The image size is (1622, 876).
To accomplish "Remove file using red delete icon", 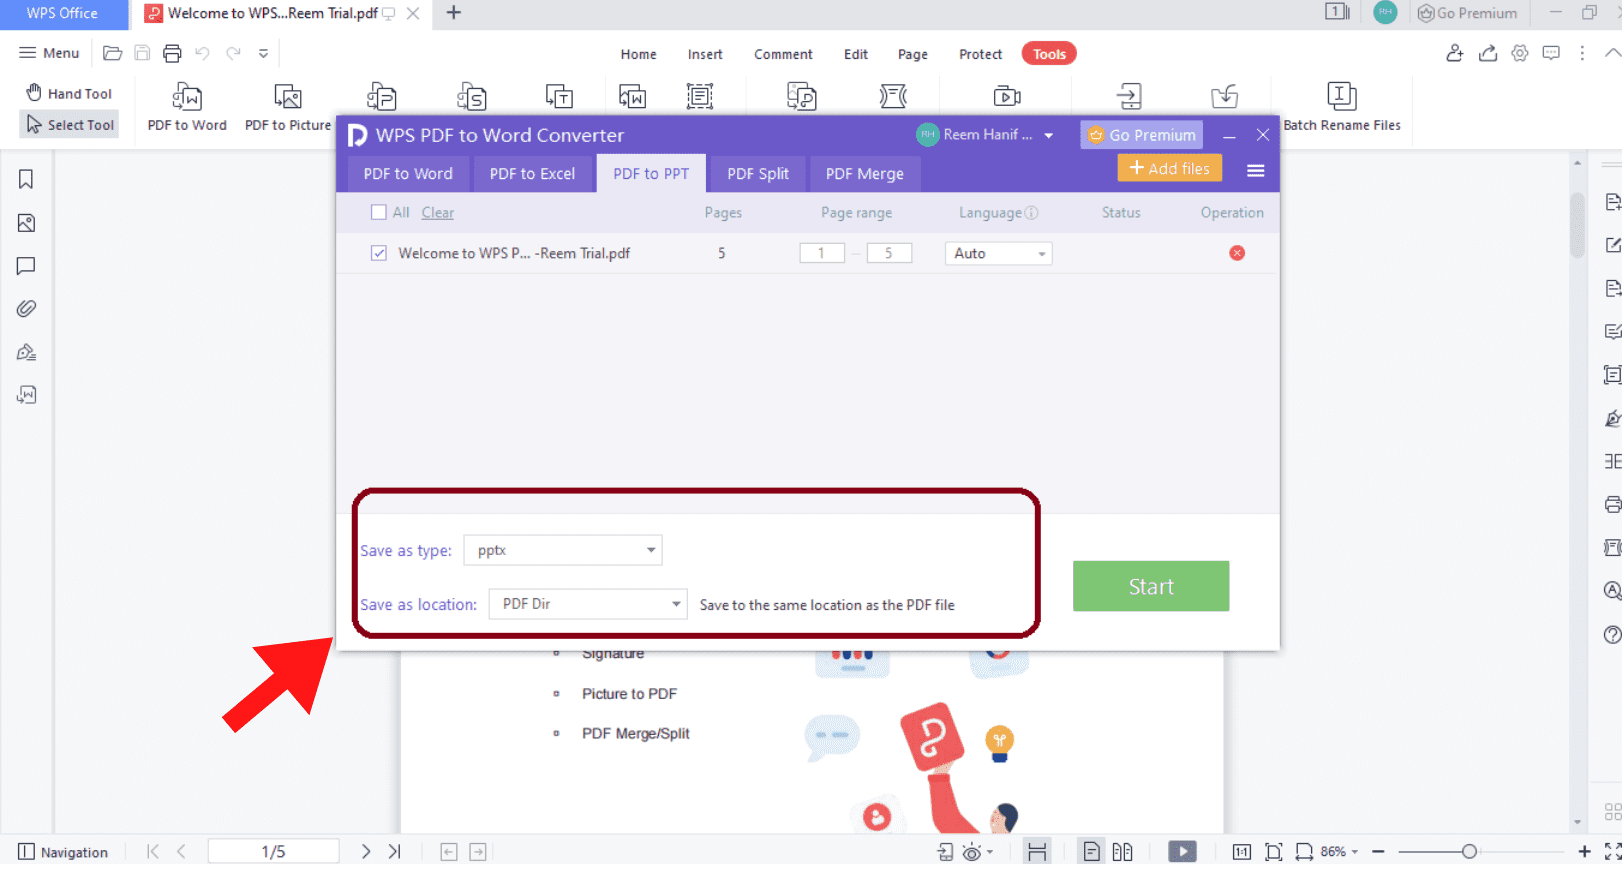I will click(1237, 253).
